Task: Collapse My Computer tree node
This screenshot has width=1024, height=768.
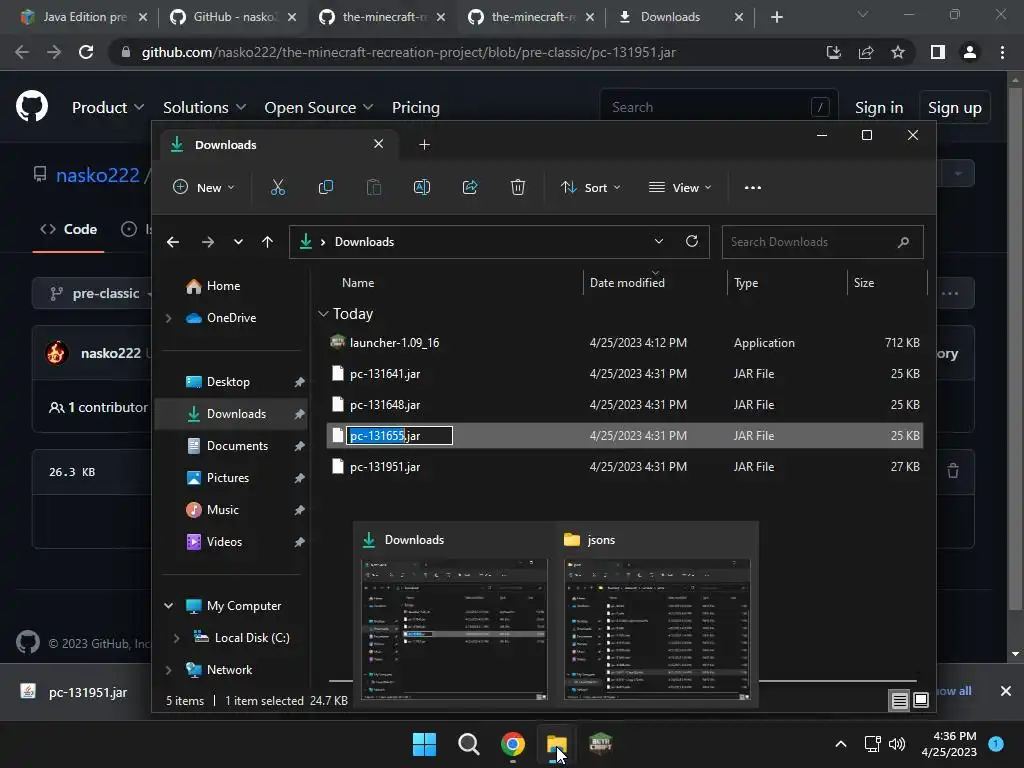Action: [x=168, y=606]
